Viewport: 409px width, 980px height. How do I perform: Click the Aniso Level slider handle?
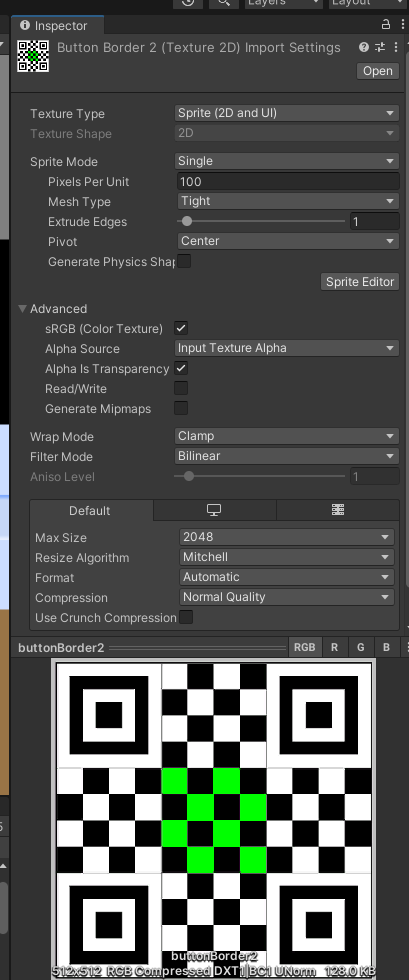tap(189, 476)
